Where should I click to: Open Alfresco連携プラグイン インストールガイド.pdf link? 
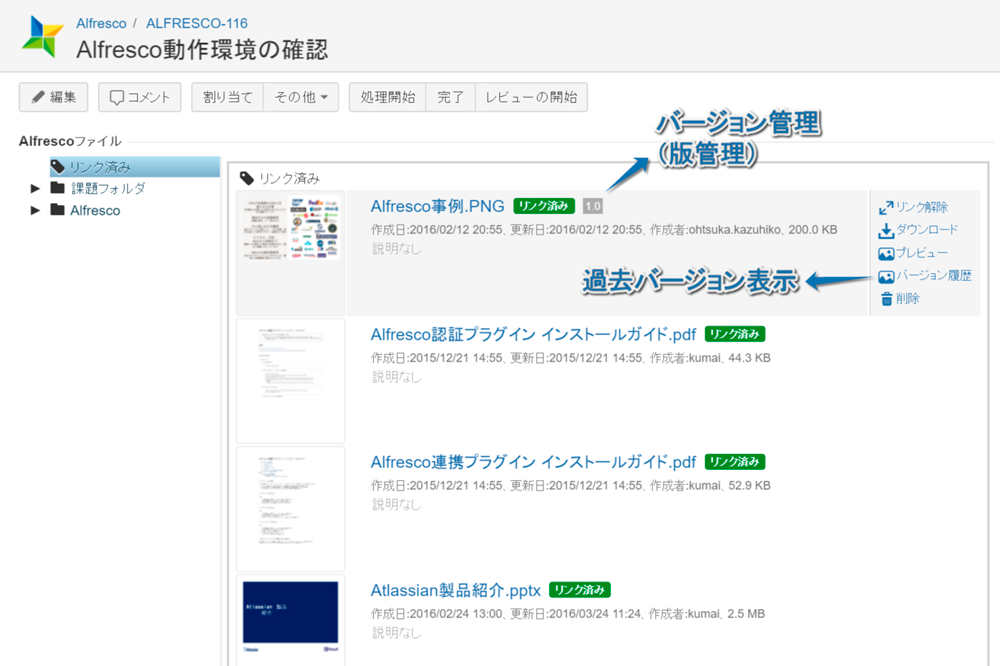click(533, 462)
